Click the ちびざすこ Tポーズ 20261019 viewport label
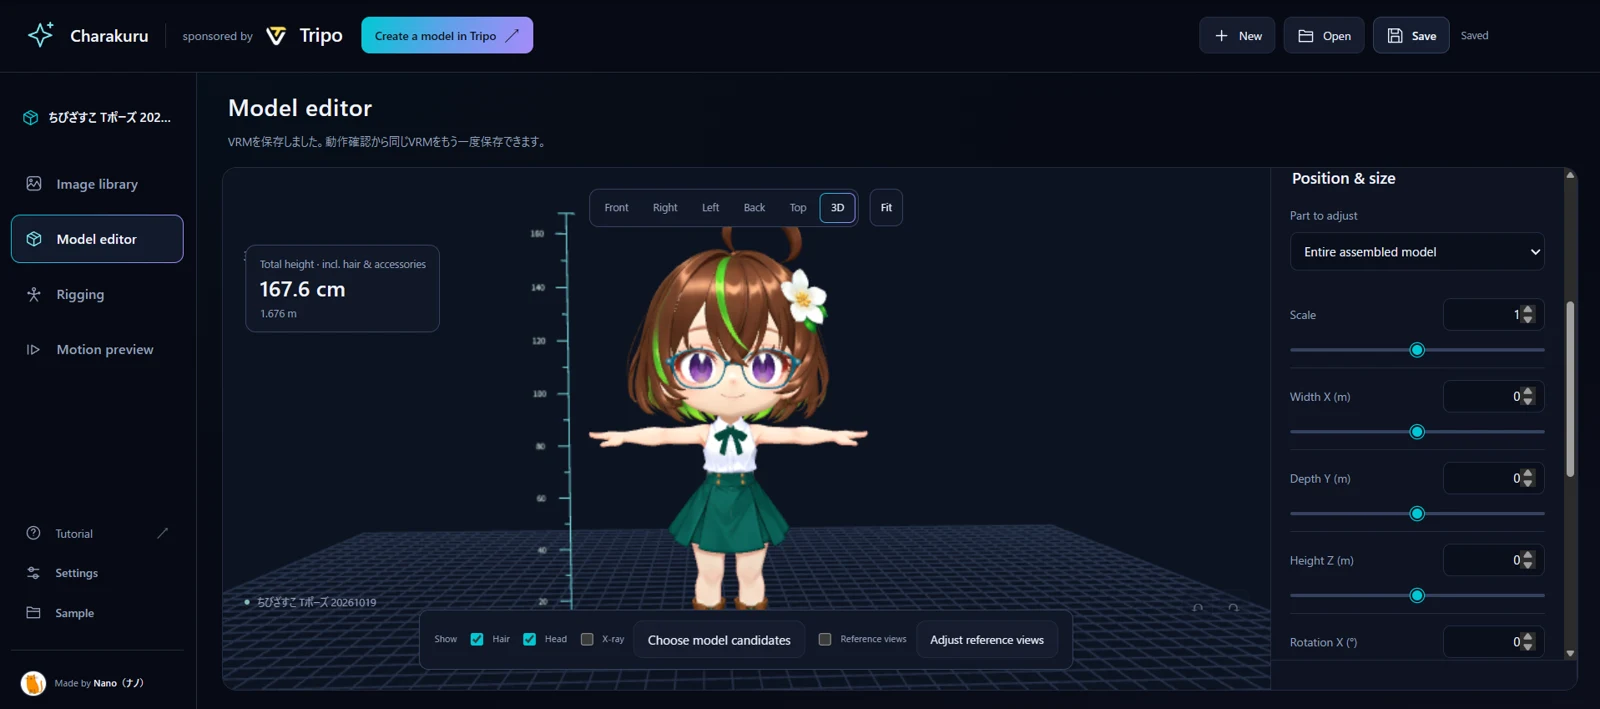1600x709 pixels. pos(316,602)
